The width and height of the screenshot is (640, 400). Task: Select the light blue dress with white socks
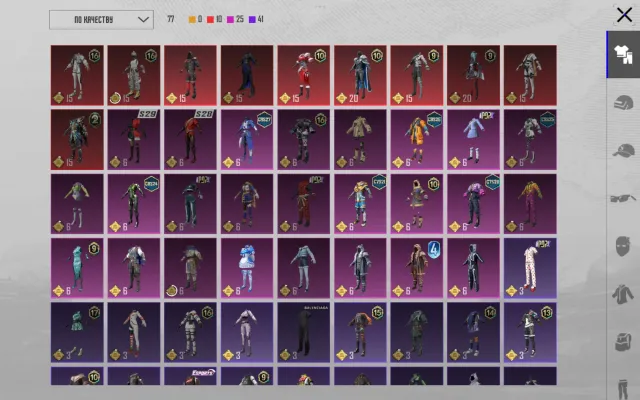[x=473, y=139]
